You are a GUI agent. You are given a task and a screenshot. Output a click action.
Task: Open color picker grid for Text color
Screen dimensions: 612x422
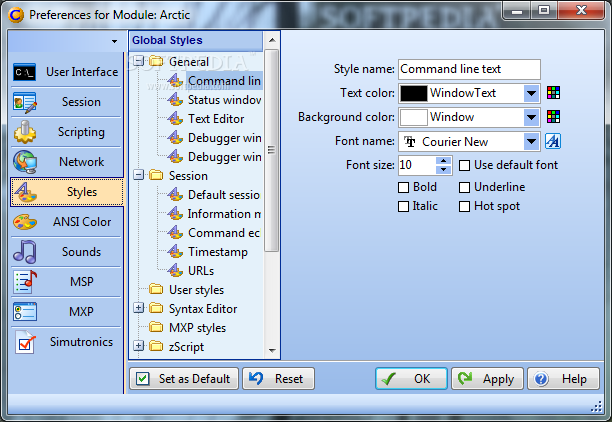coord(553,93)
